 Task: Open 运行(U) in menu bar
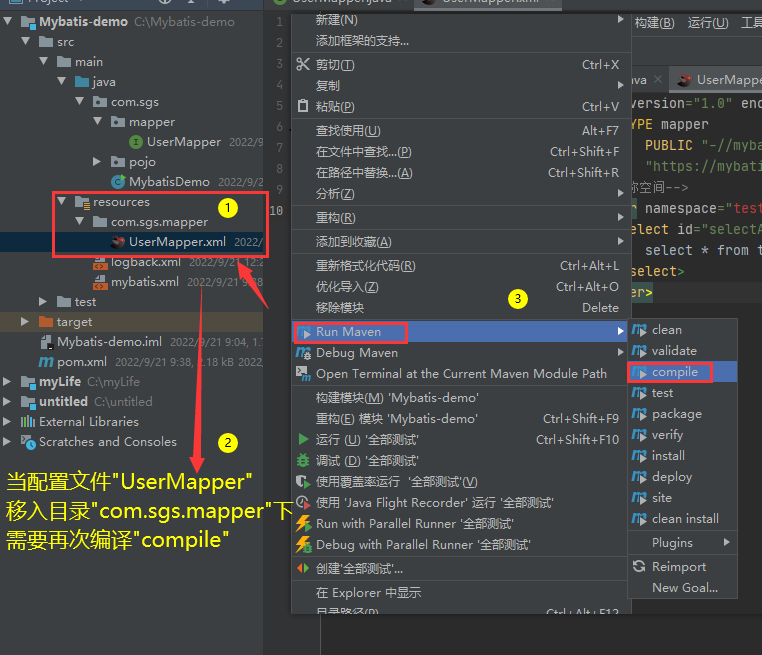708,22
